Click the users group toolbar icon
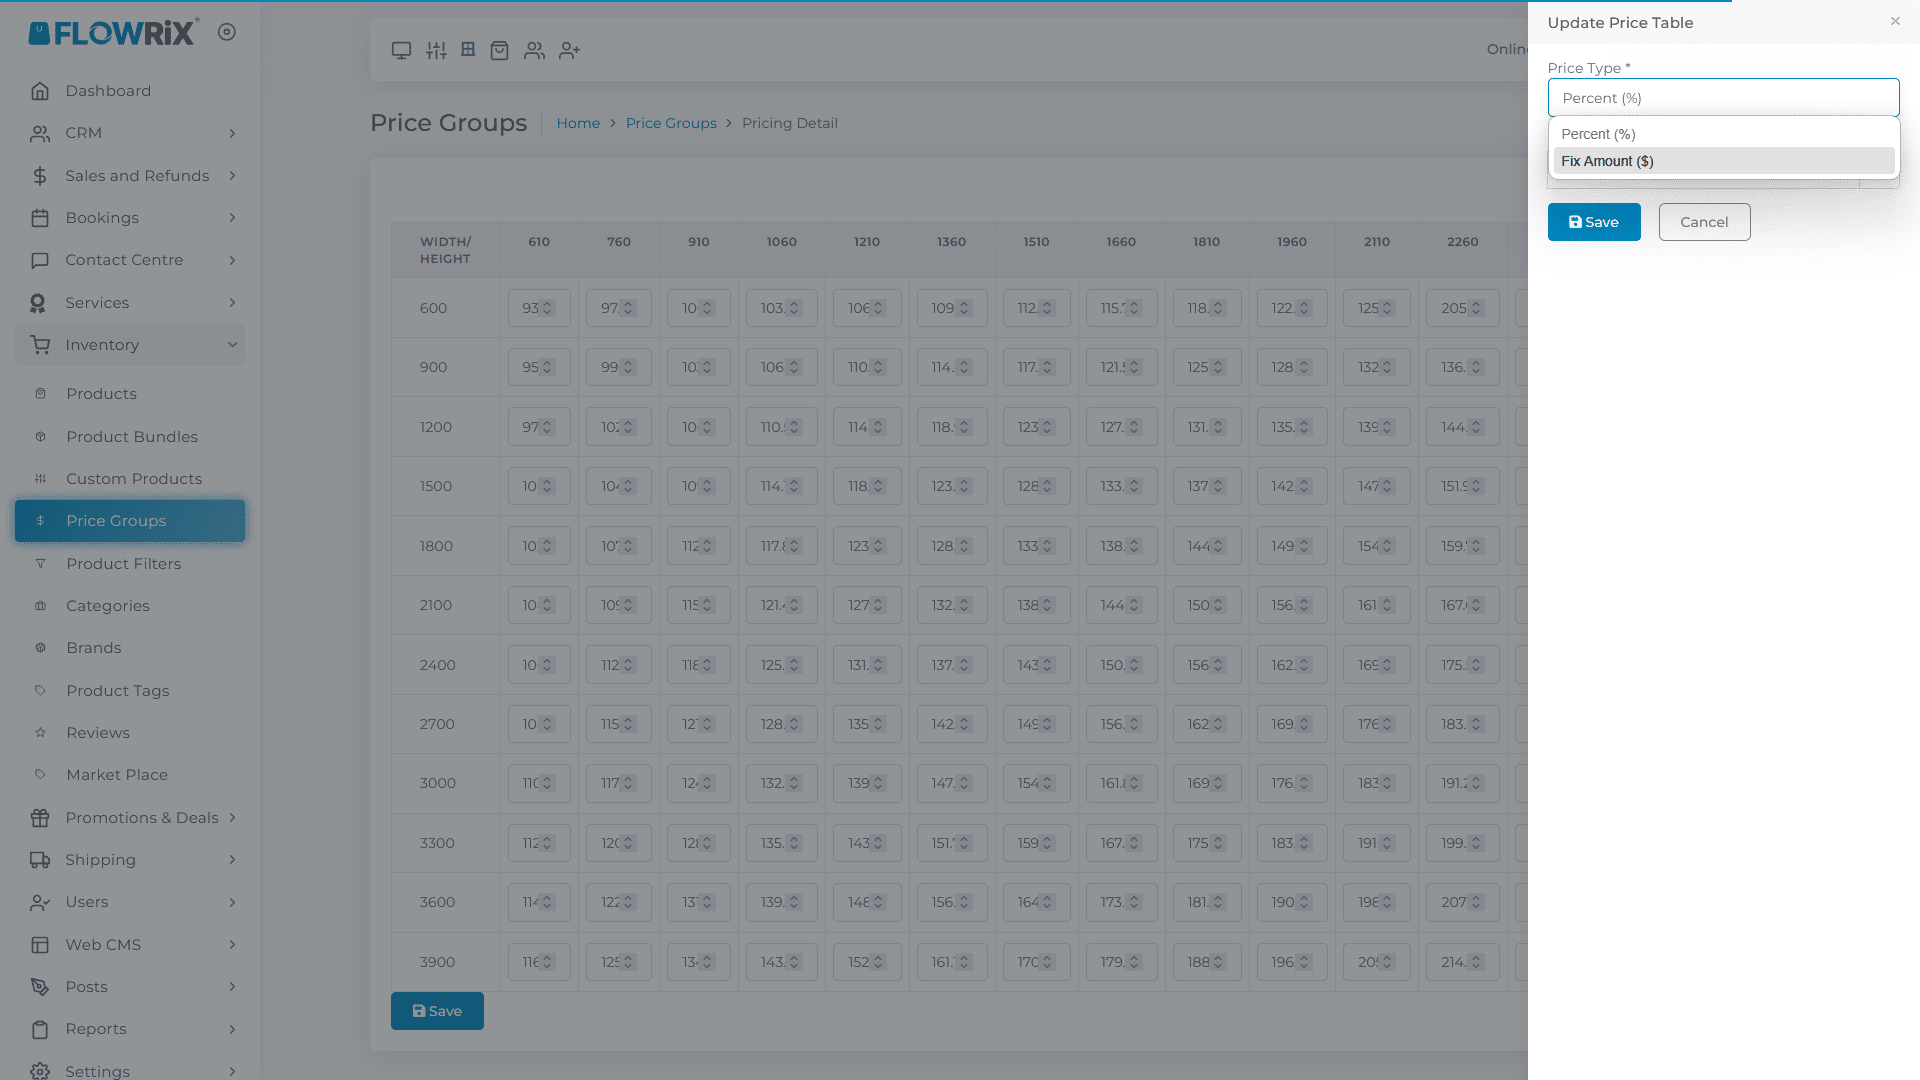The image size is (1920, 1080). 535,50
